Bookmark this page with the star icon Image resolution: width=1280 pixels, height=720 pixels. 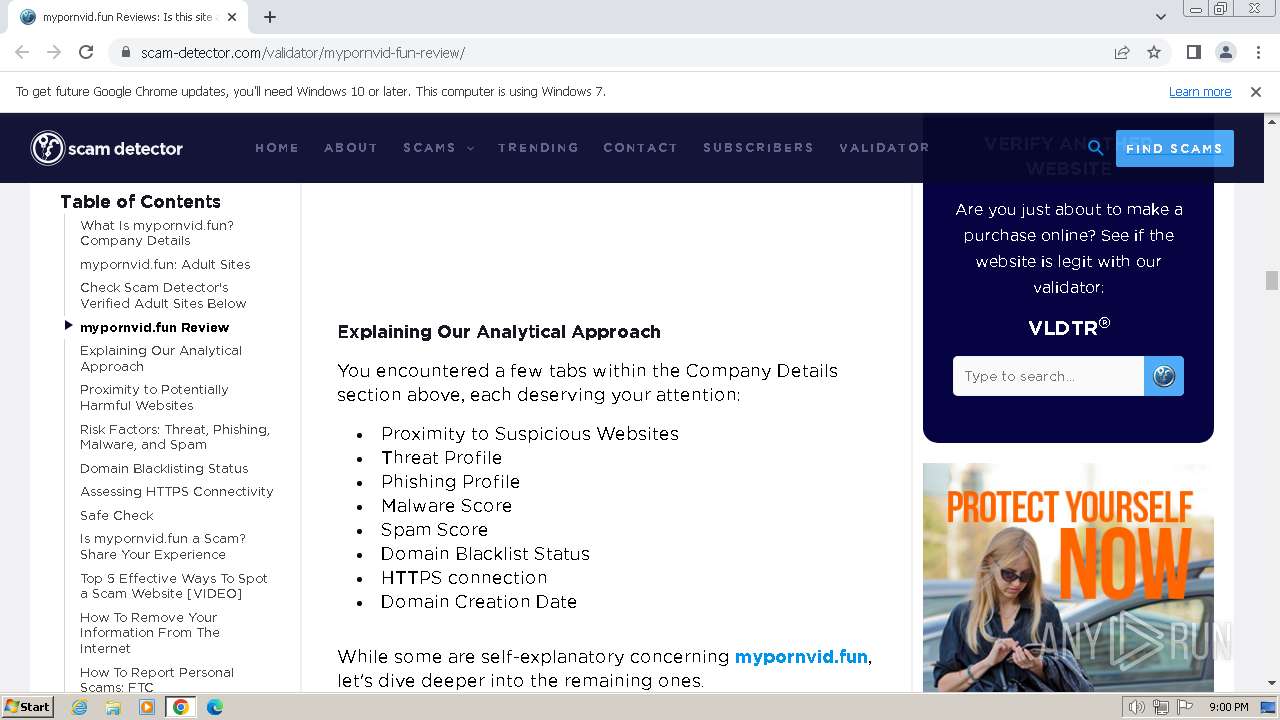pos(1154,52)
